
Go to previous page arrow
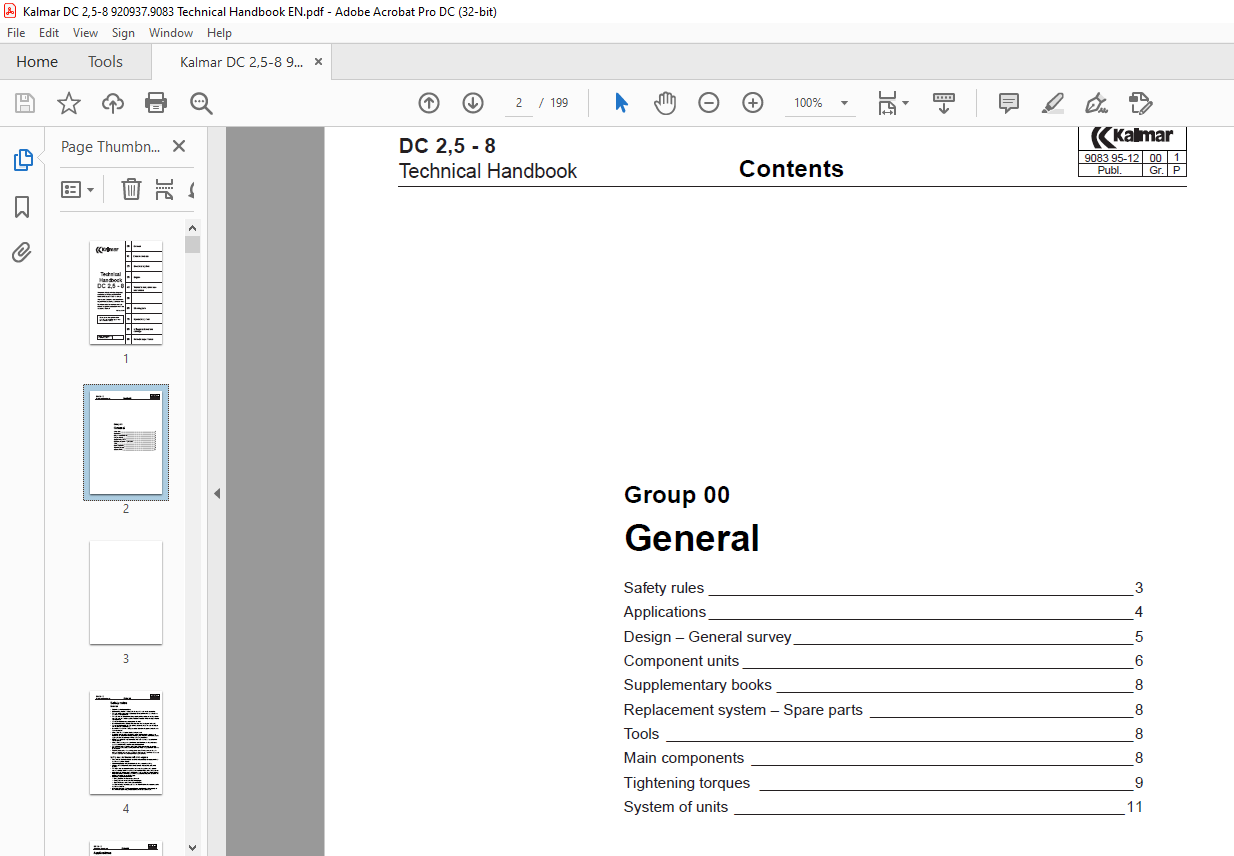pyautogui.click(x=429, y=103)
